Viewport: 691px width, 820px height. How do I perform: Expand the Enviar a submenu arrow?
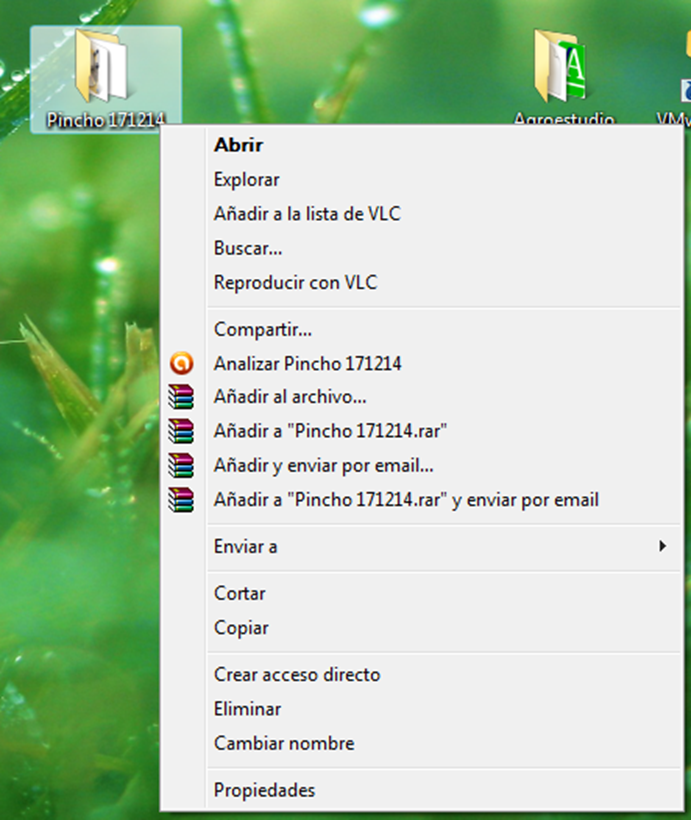662,546
